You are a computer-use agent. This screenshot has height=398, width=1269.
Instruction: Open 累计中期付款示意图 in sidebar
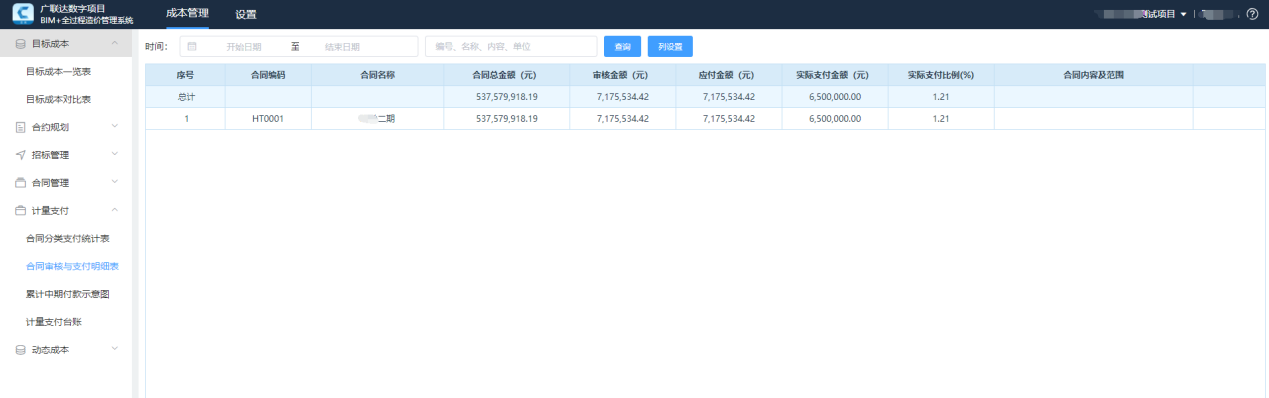tap(68, 294)
